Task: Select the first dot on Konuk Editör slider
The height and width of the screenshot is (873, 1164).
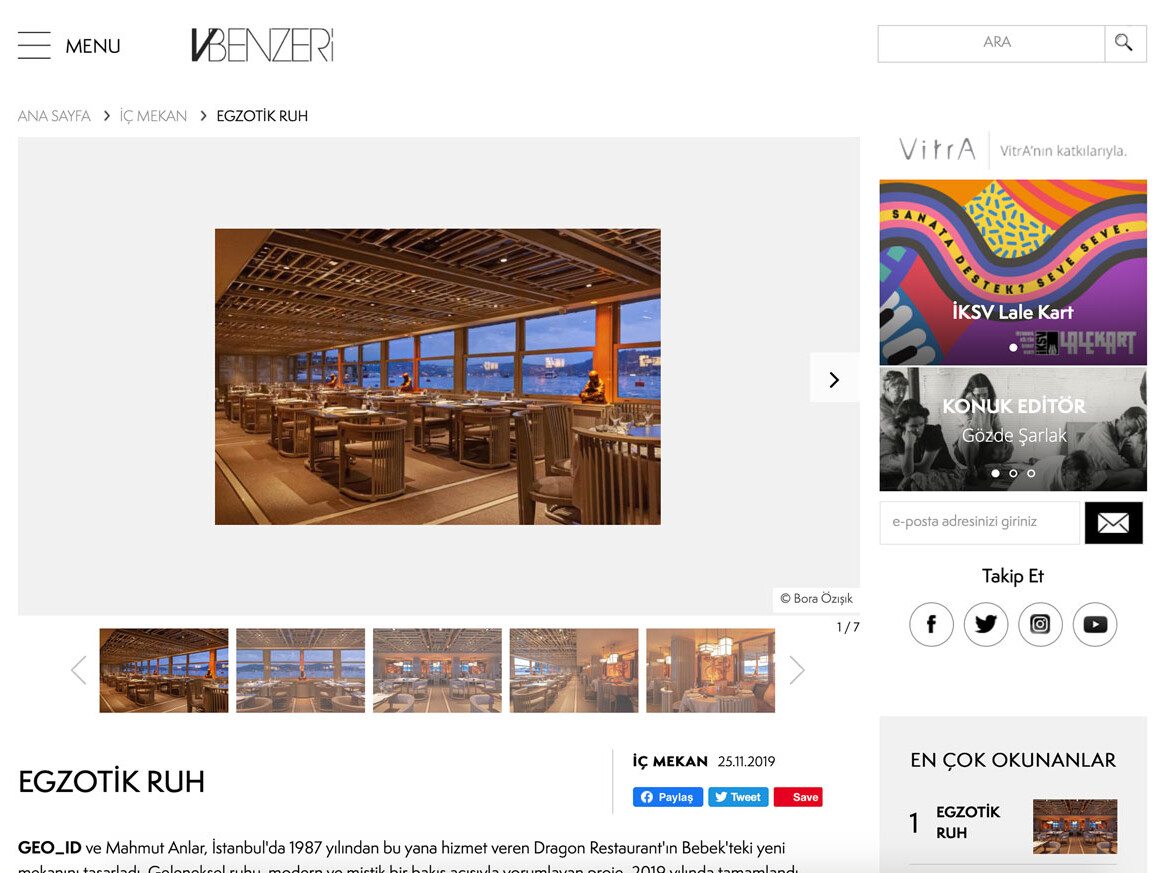Action: tap(995, 473)
